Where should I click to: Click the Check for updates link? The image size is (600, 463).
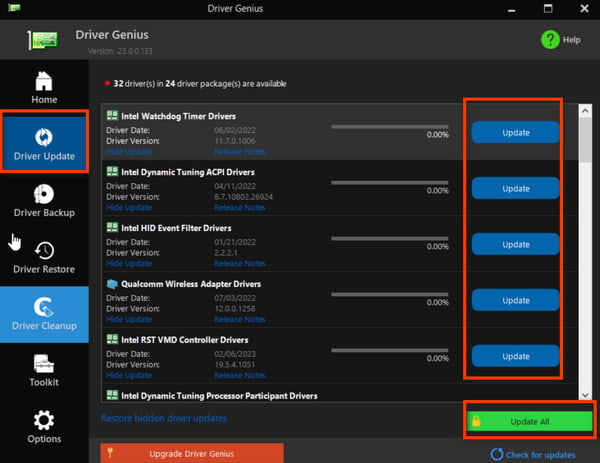(x=540, y=455)
